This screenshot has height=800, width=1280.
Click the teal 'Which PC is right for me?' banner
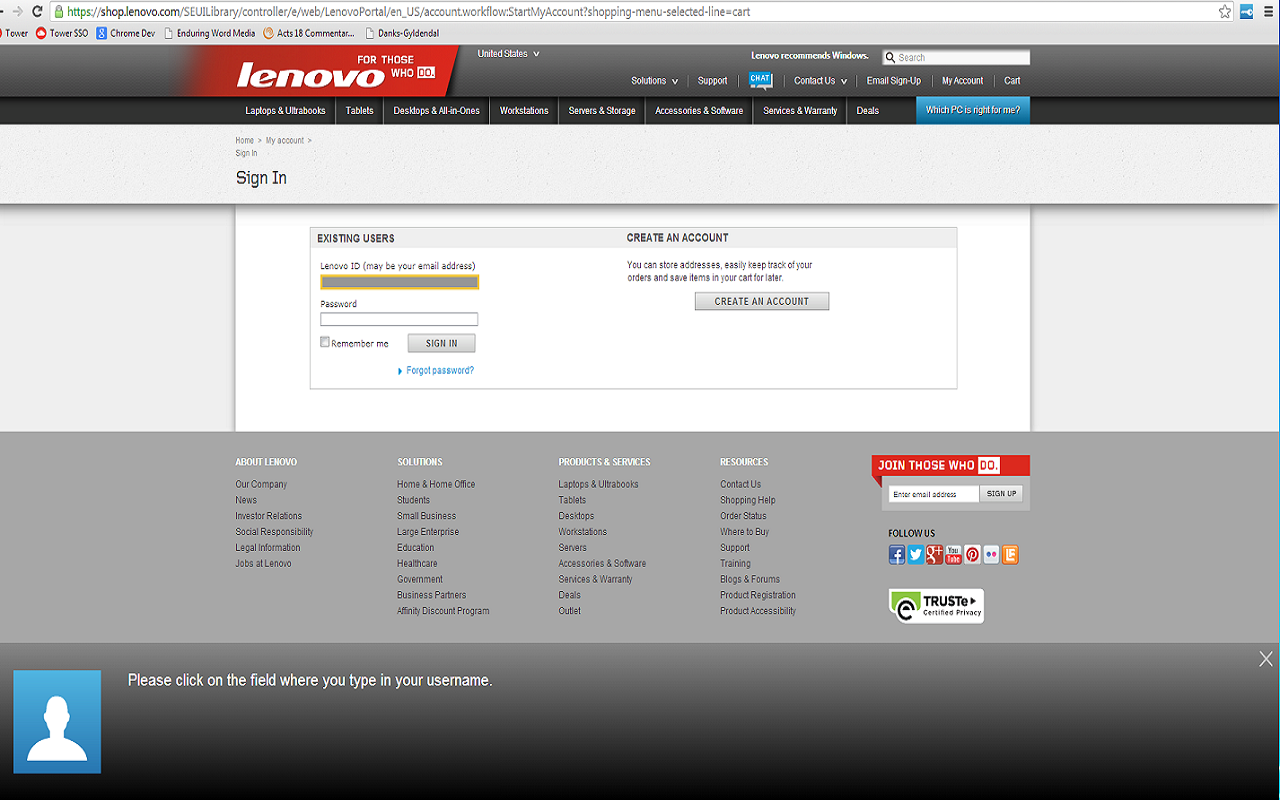pos(972,110)
